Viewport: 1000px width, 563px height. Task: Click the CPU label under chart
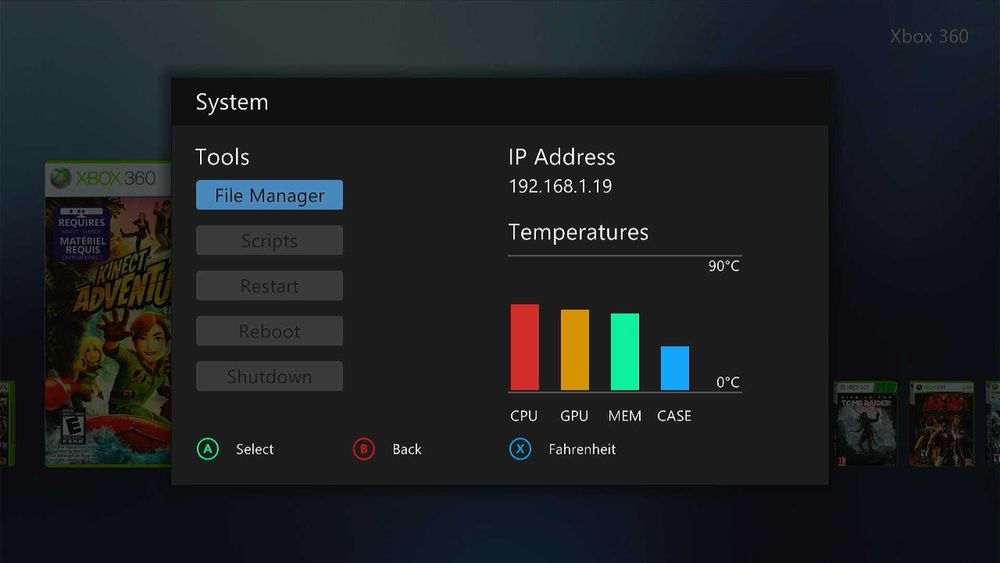pos(524,416)
